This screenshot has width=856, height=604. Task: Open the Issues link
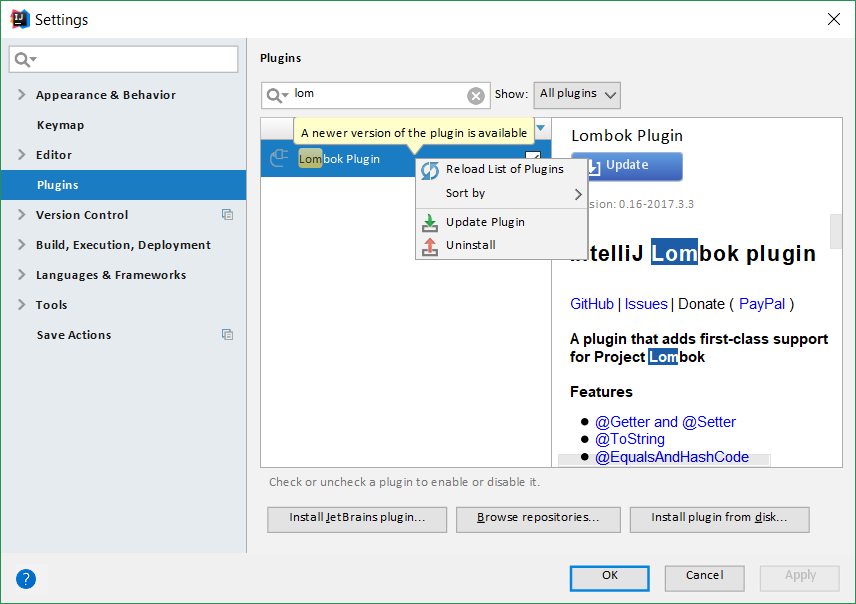pyautogui.click(x=646, y=304)
